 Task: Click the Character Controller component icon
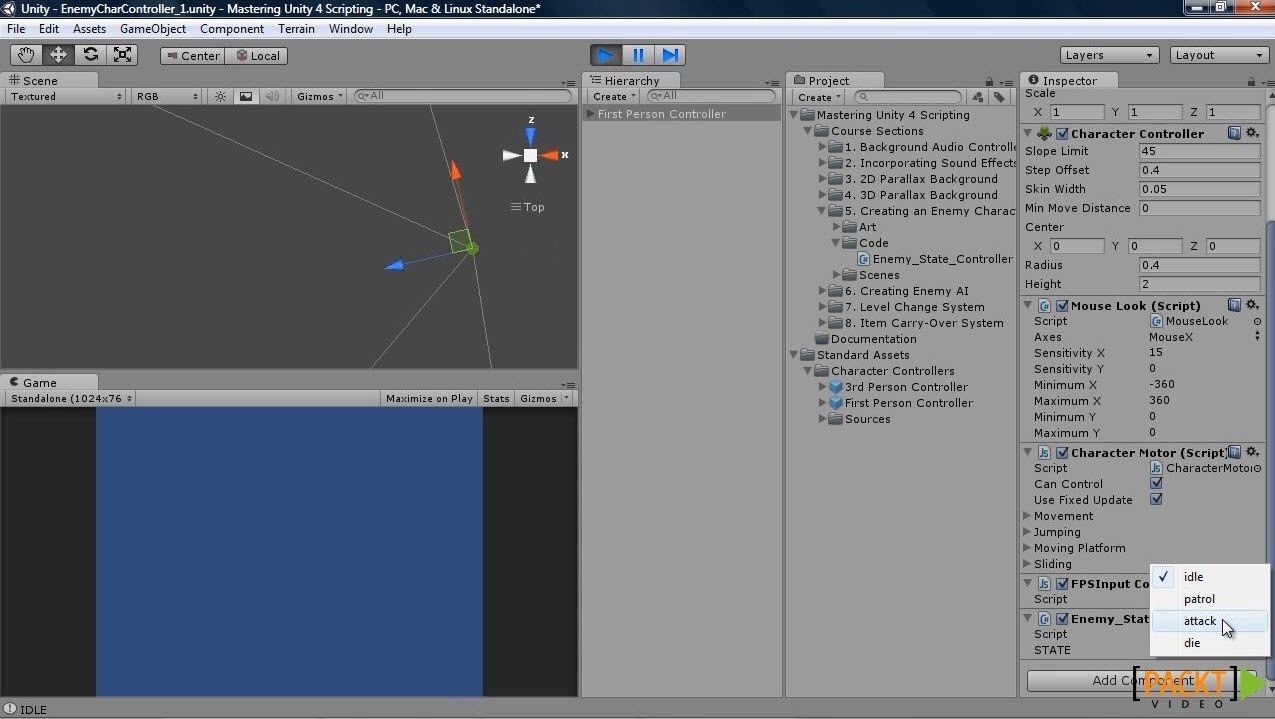(1045, 133)
